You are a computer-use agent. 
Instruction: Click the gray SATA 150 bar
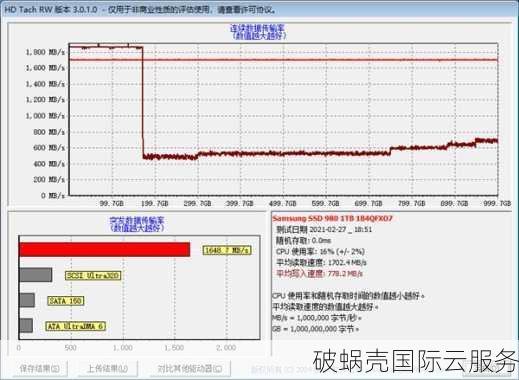[x=27, y=300]
